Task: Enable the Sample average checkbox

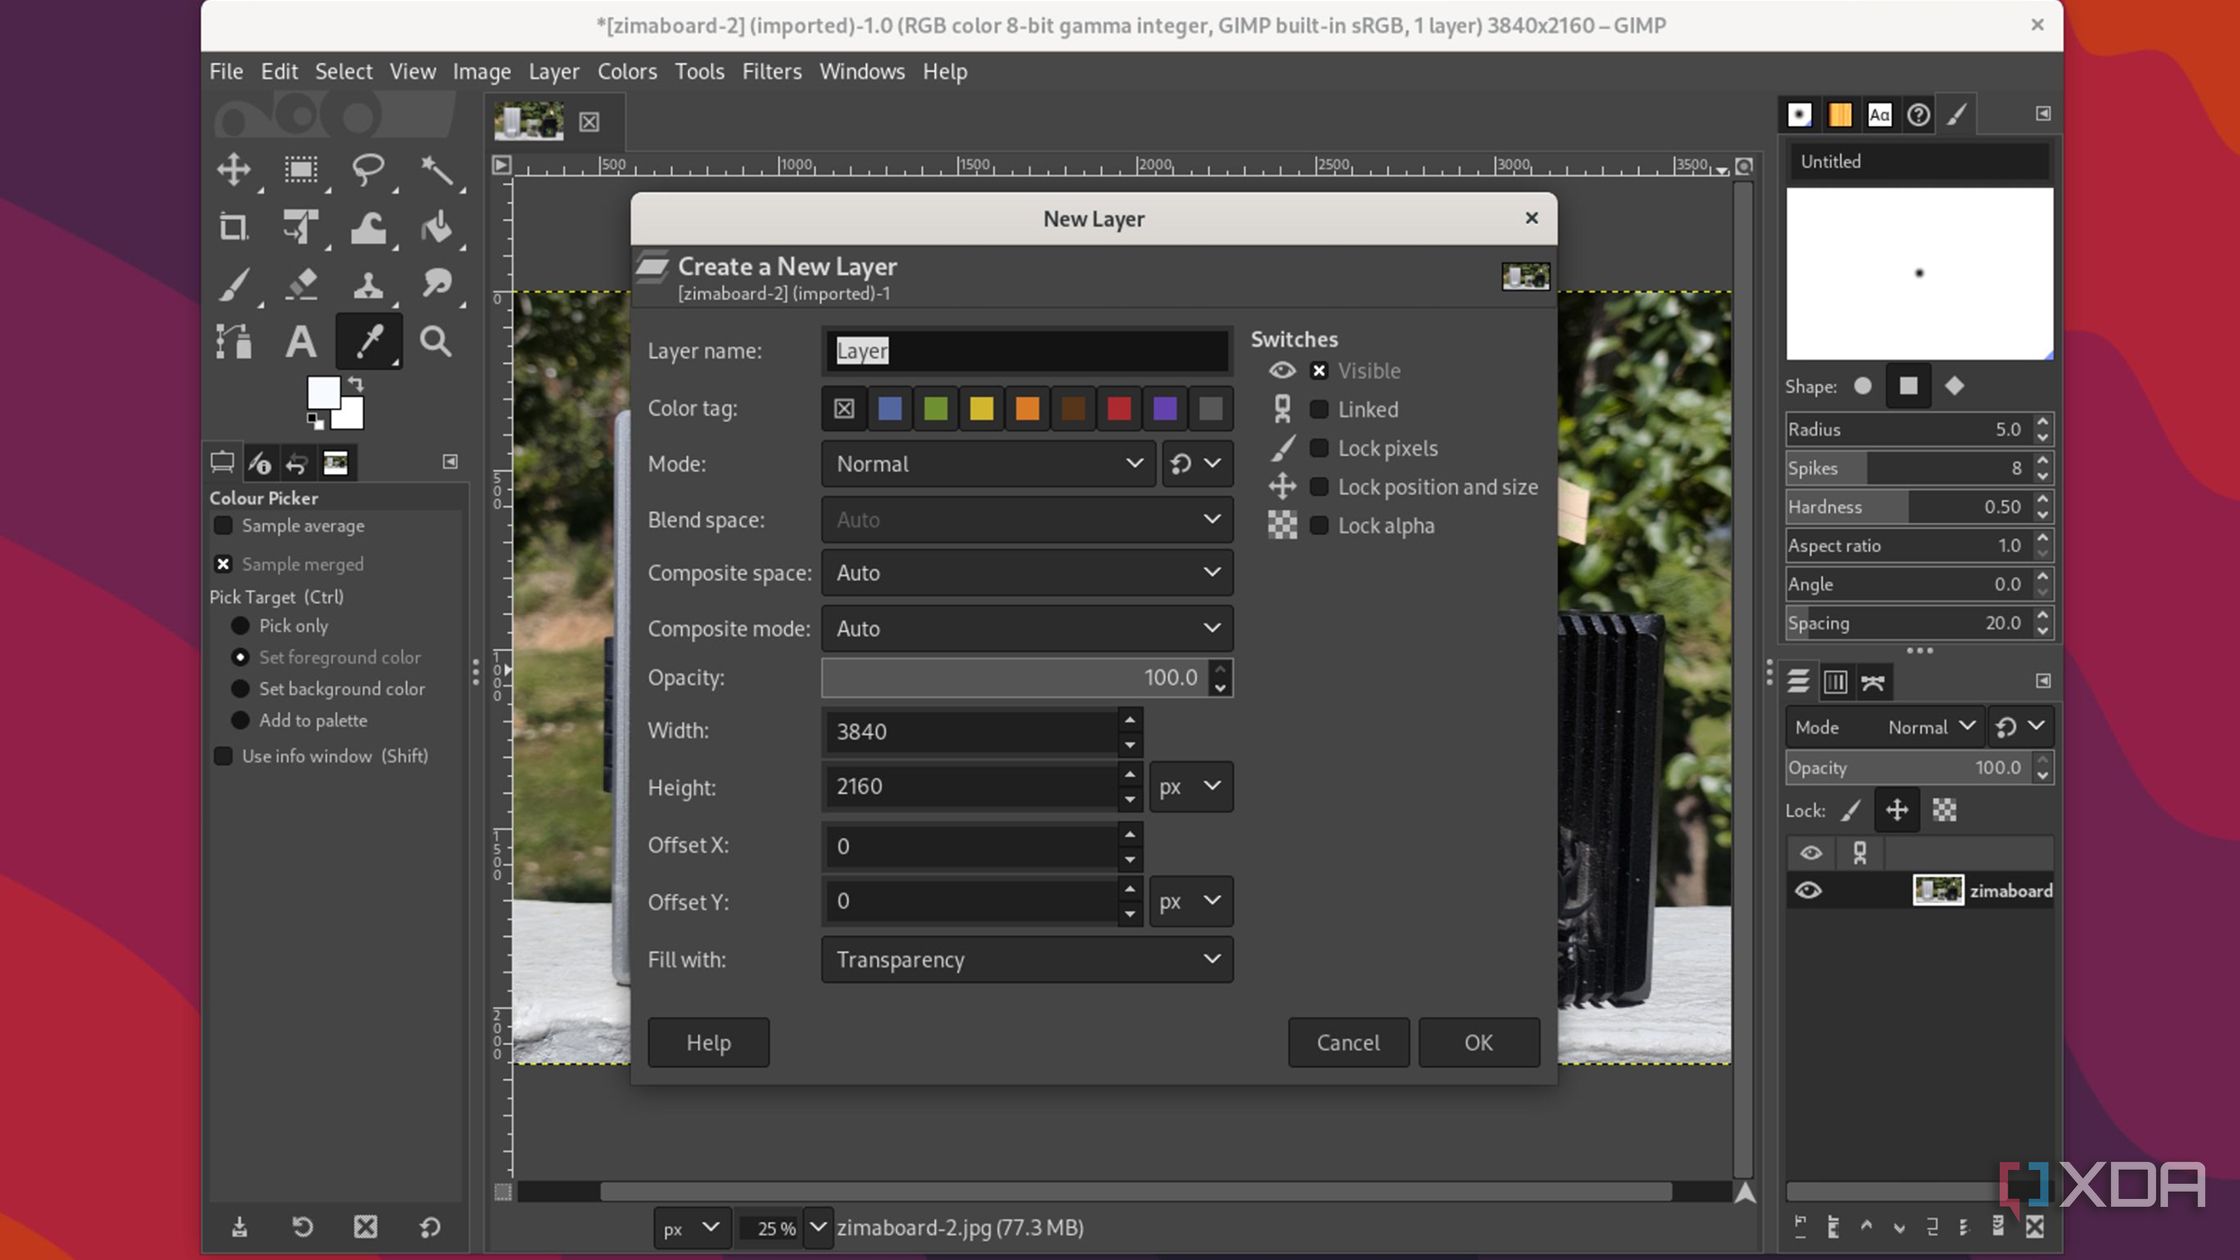Action: point(223,526)
